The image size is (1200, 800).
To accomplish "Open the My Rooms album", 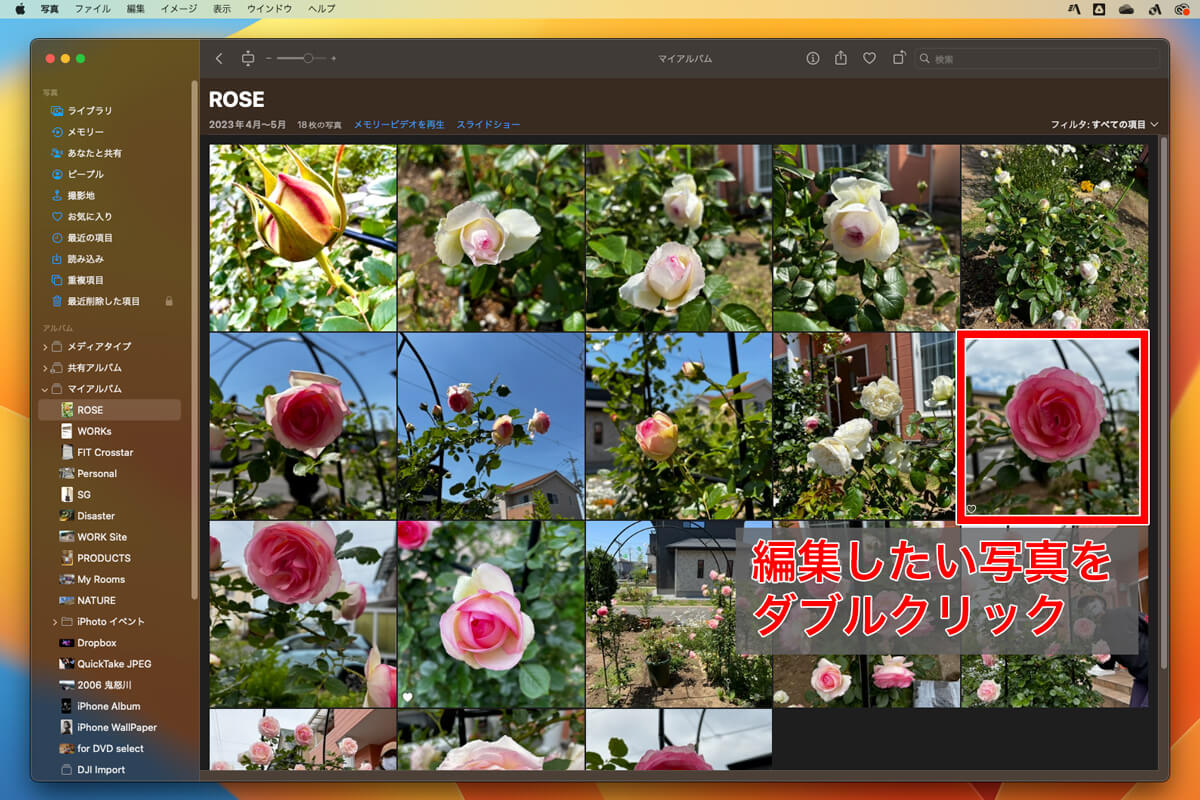I will 109,579.
